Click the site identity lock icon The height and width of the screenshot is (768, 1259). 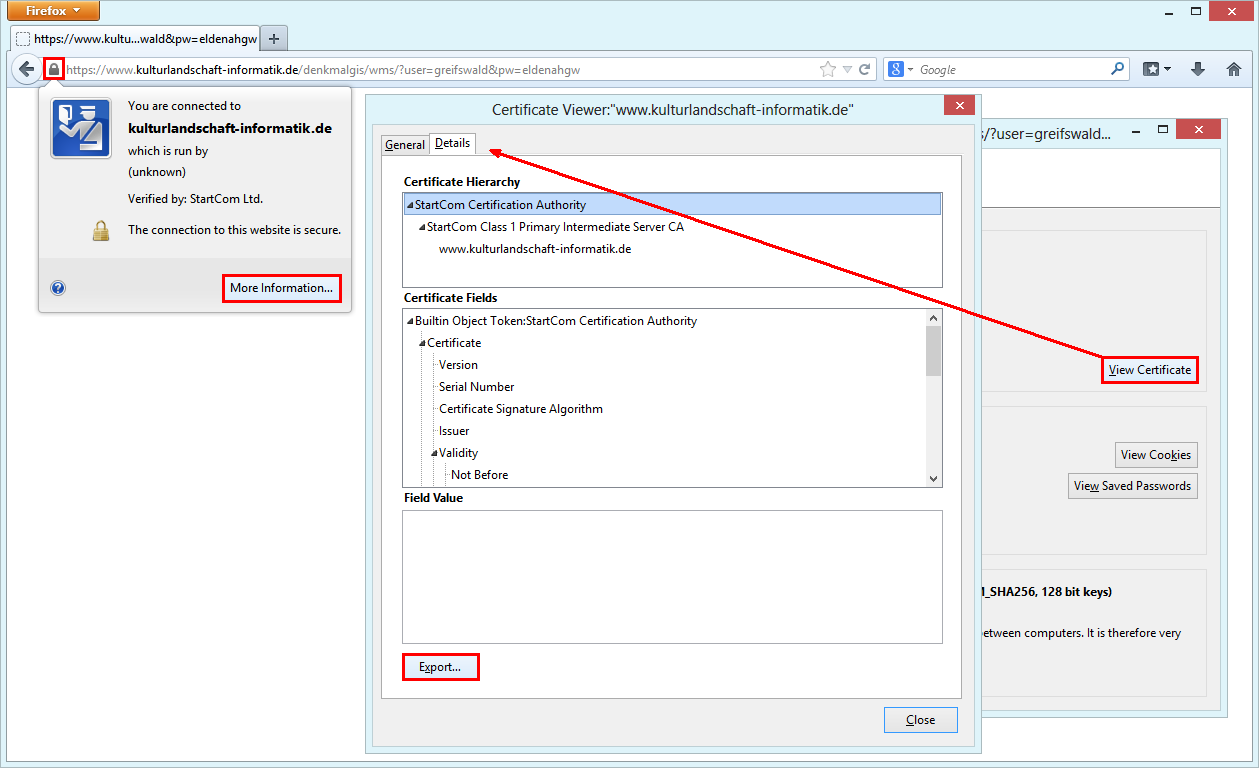(53, 68)
